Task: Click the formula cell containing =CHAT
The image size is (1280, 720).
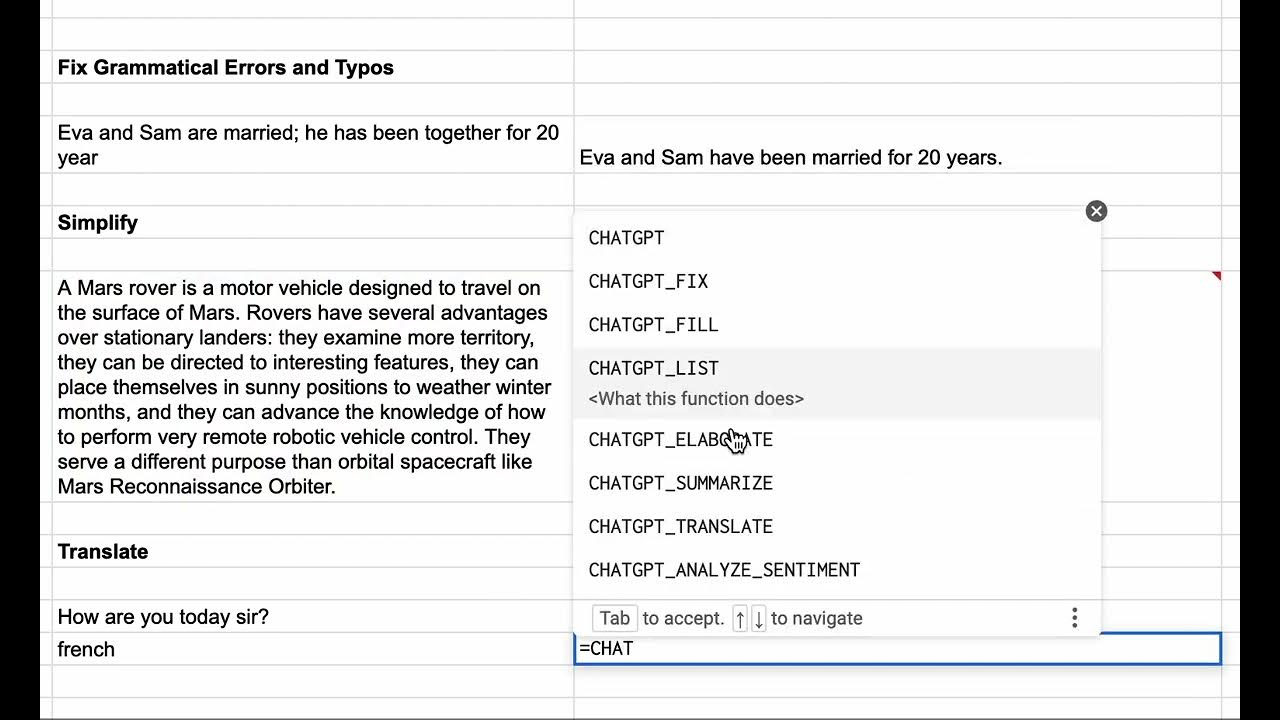Action: pyautogui.click(x=898, y=649)
